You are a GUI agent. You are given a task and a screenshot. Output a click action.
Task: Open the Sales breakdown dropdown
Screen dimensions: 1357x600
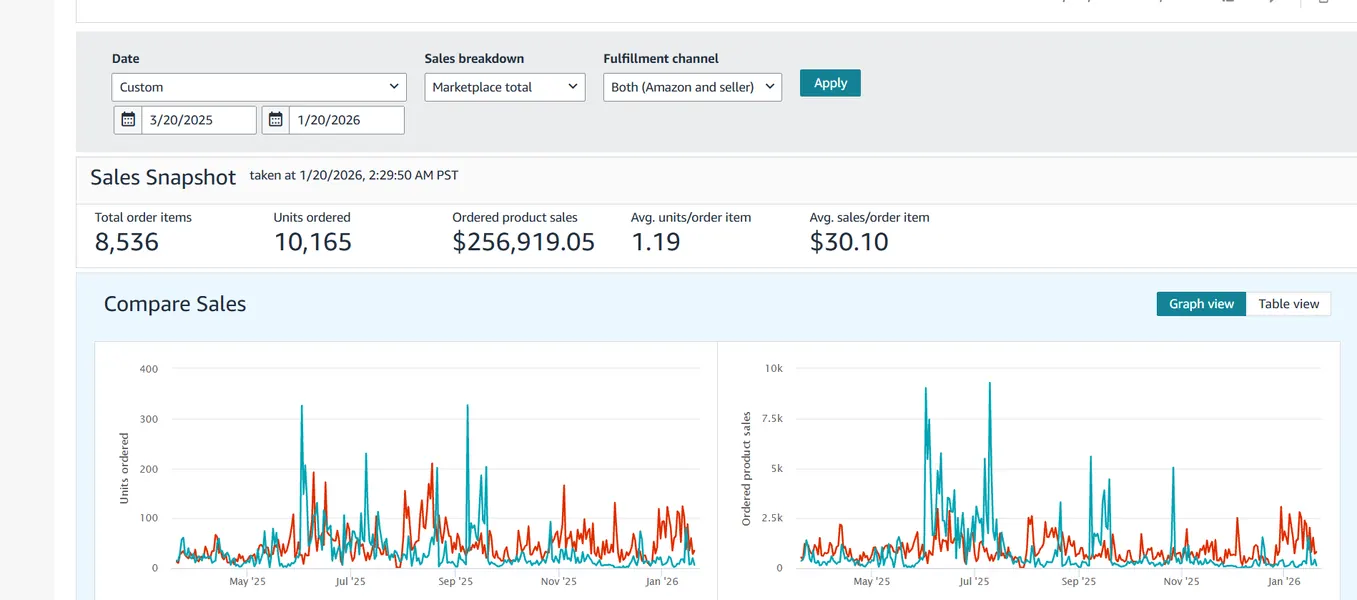point(505,87)
